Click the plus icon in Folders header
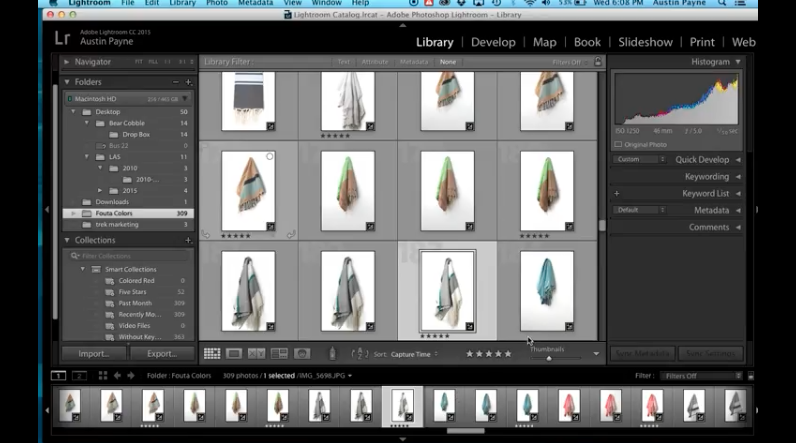The height and width of the screenshot is (443, 796). click(188, 82)
